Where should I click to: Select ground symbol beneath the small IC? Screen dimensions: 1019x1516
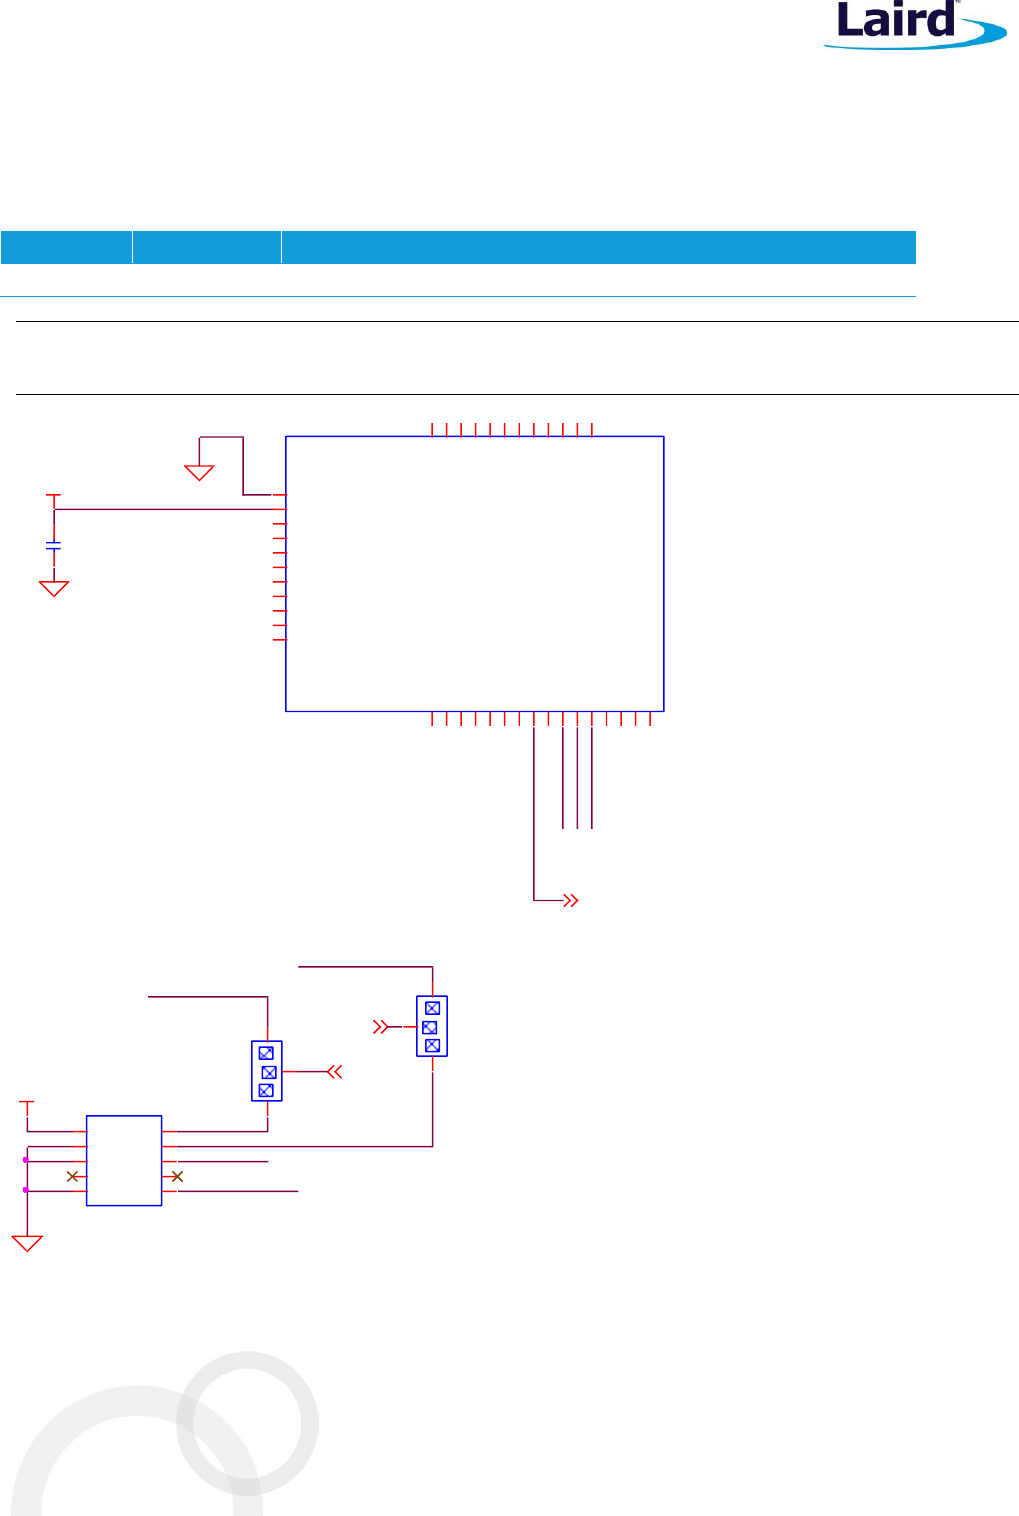tap(27, 1243)
